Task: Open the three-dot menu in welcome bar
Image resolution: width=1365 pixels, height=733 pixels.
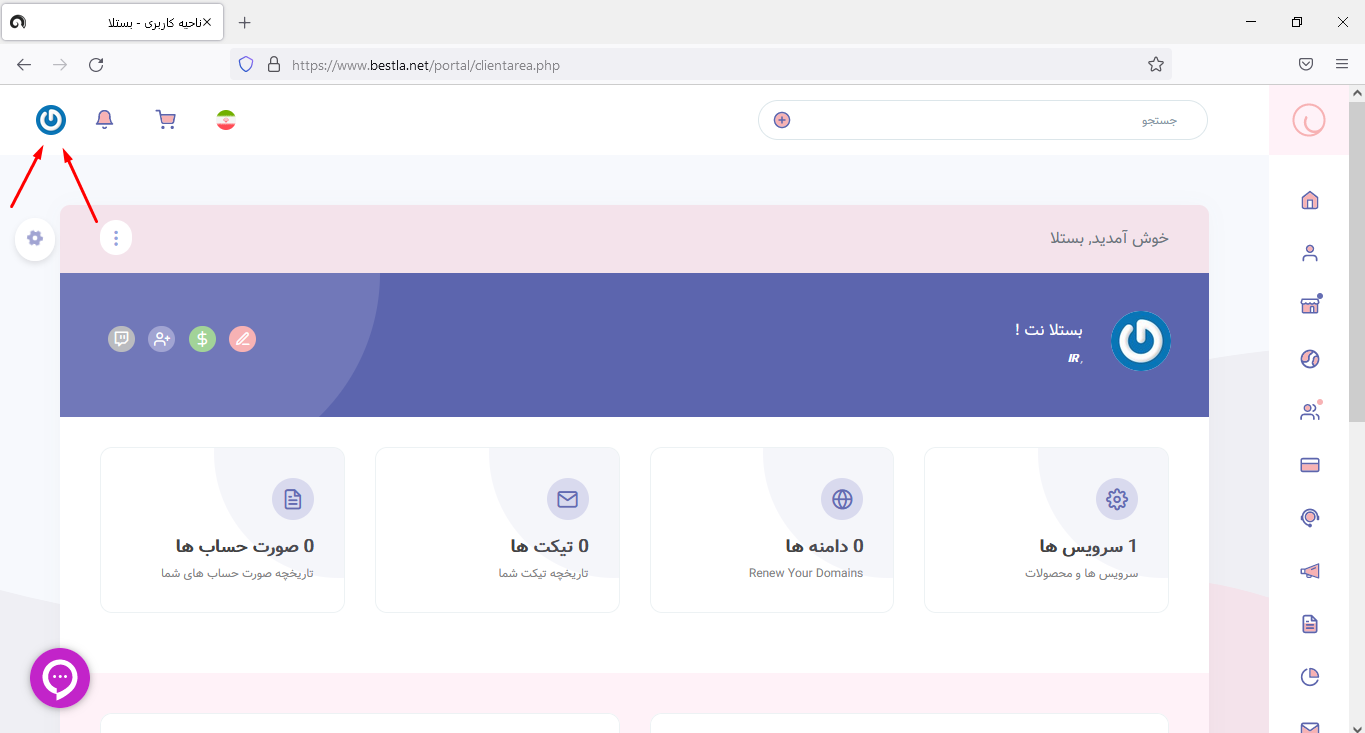Action: pyautogui.click(x=116, y=238)
